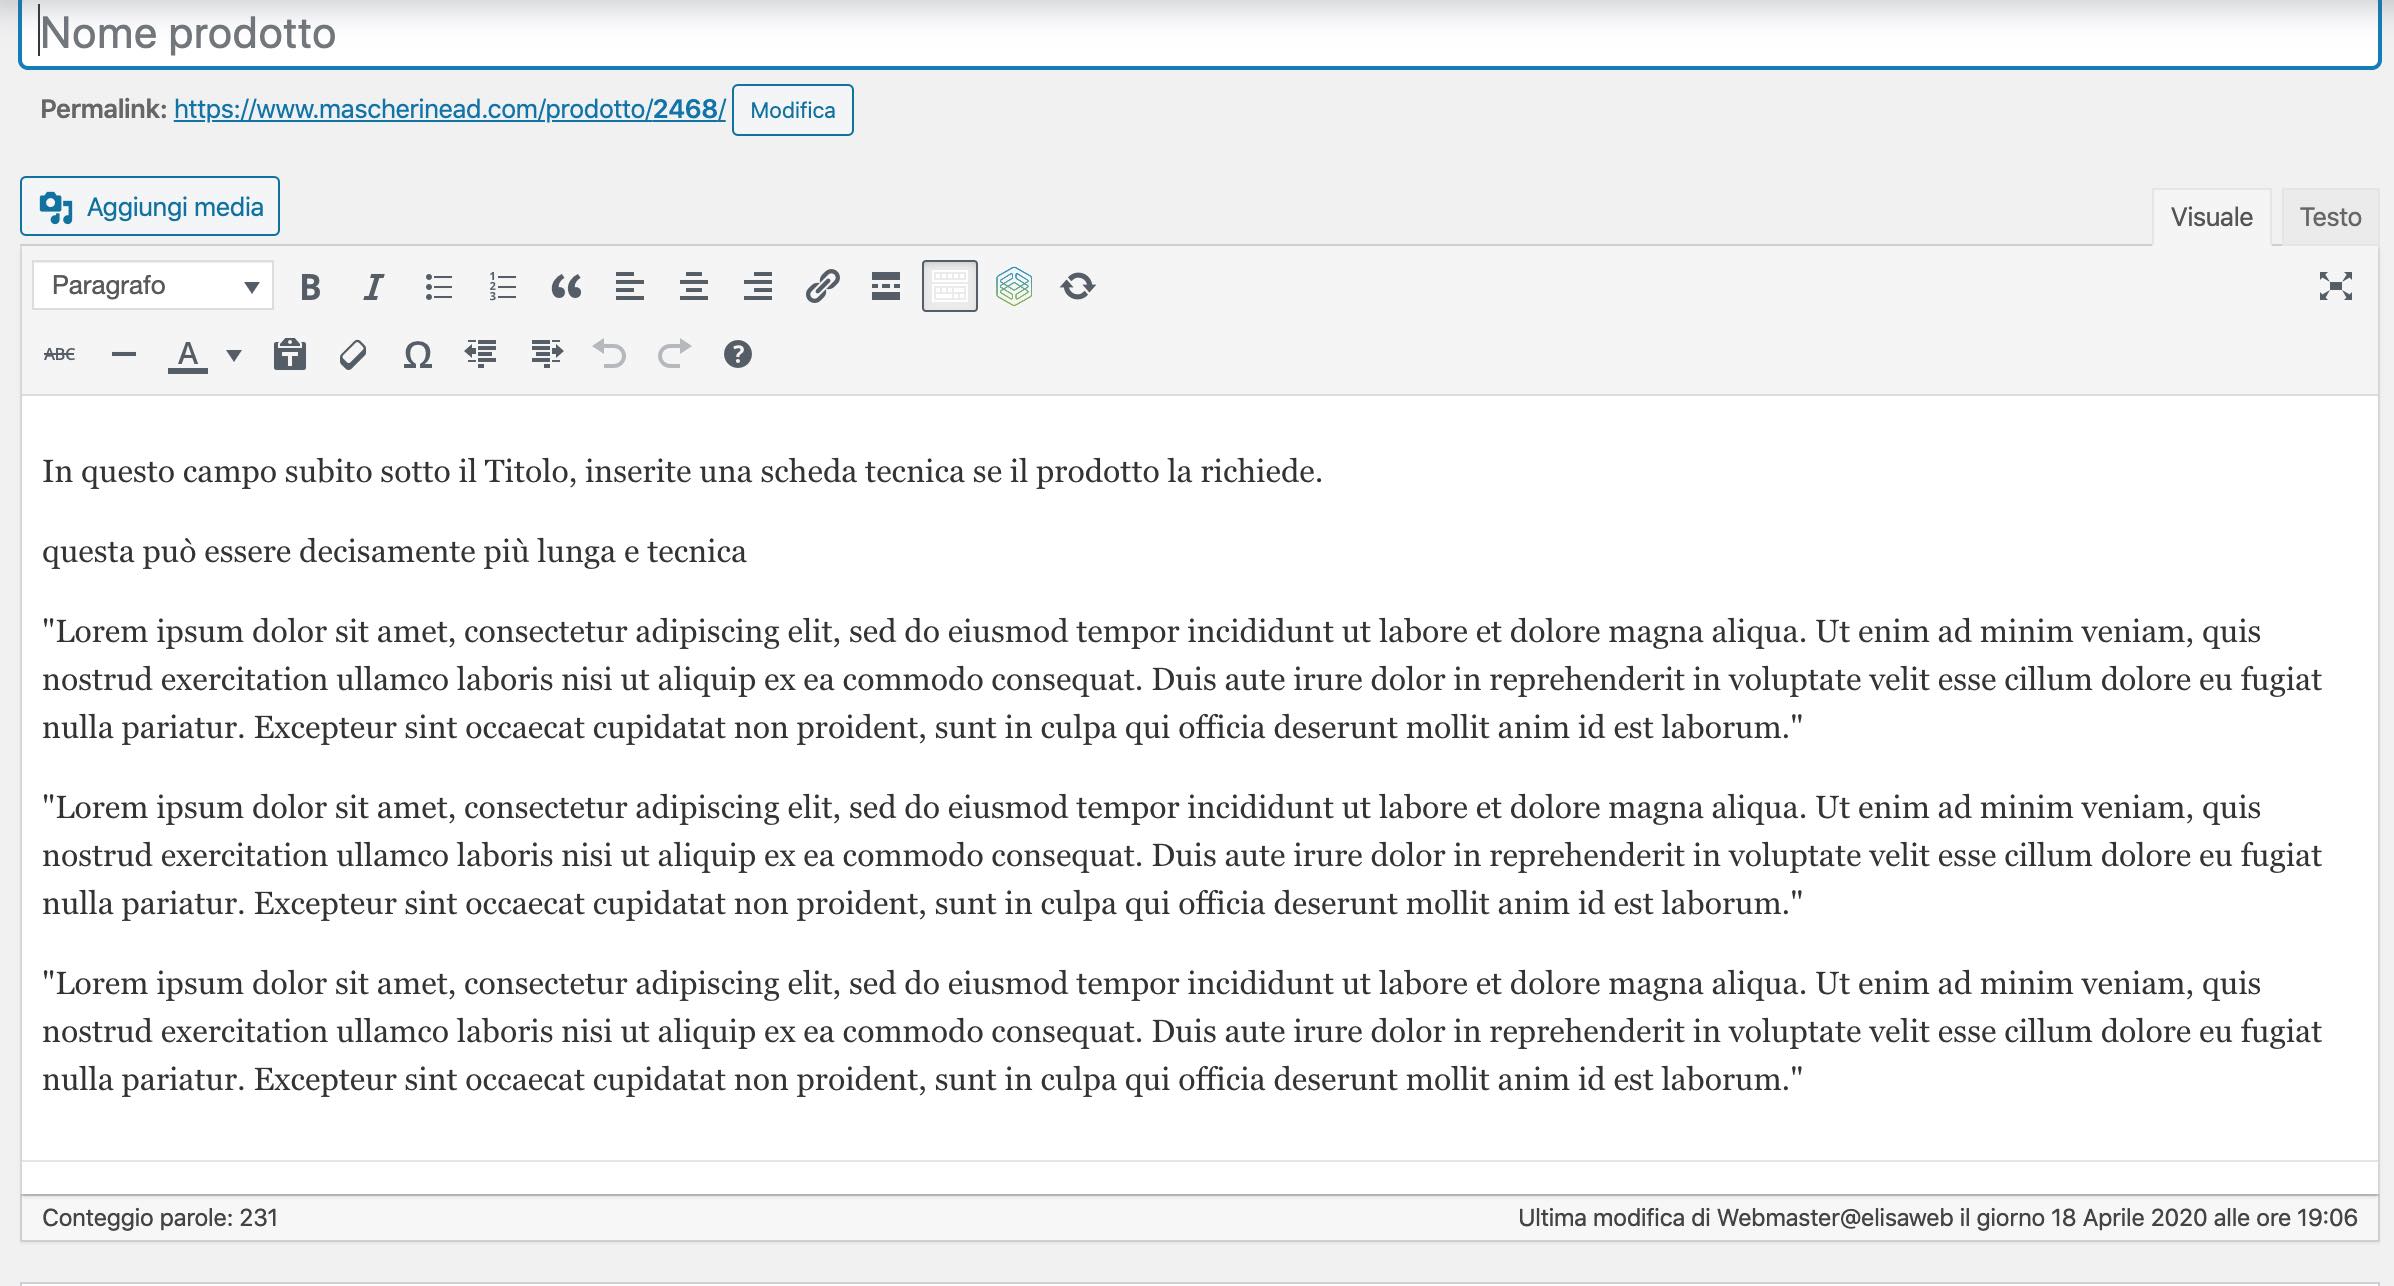Insert special character with Omega icon
The image size is (2394, 1286).
tap(417, 354)
